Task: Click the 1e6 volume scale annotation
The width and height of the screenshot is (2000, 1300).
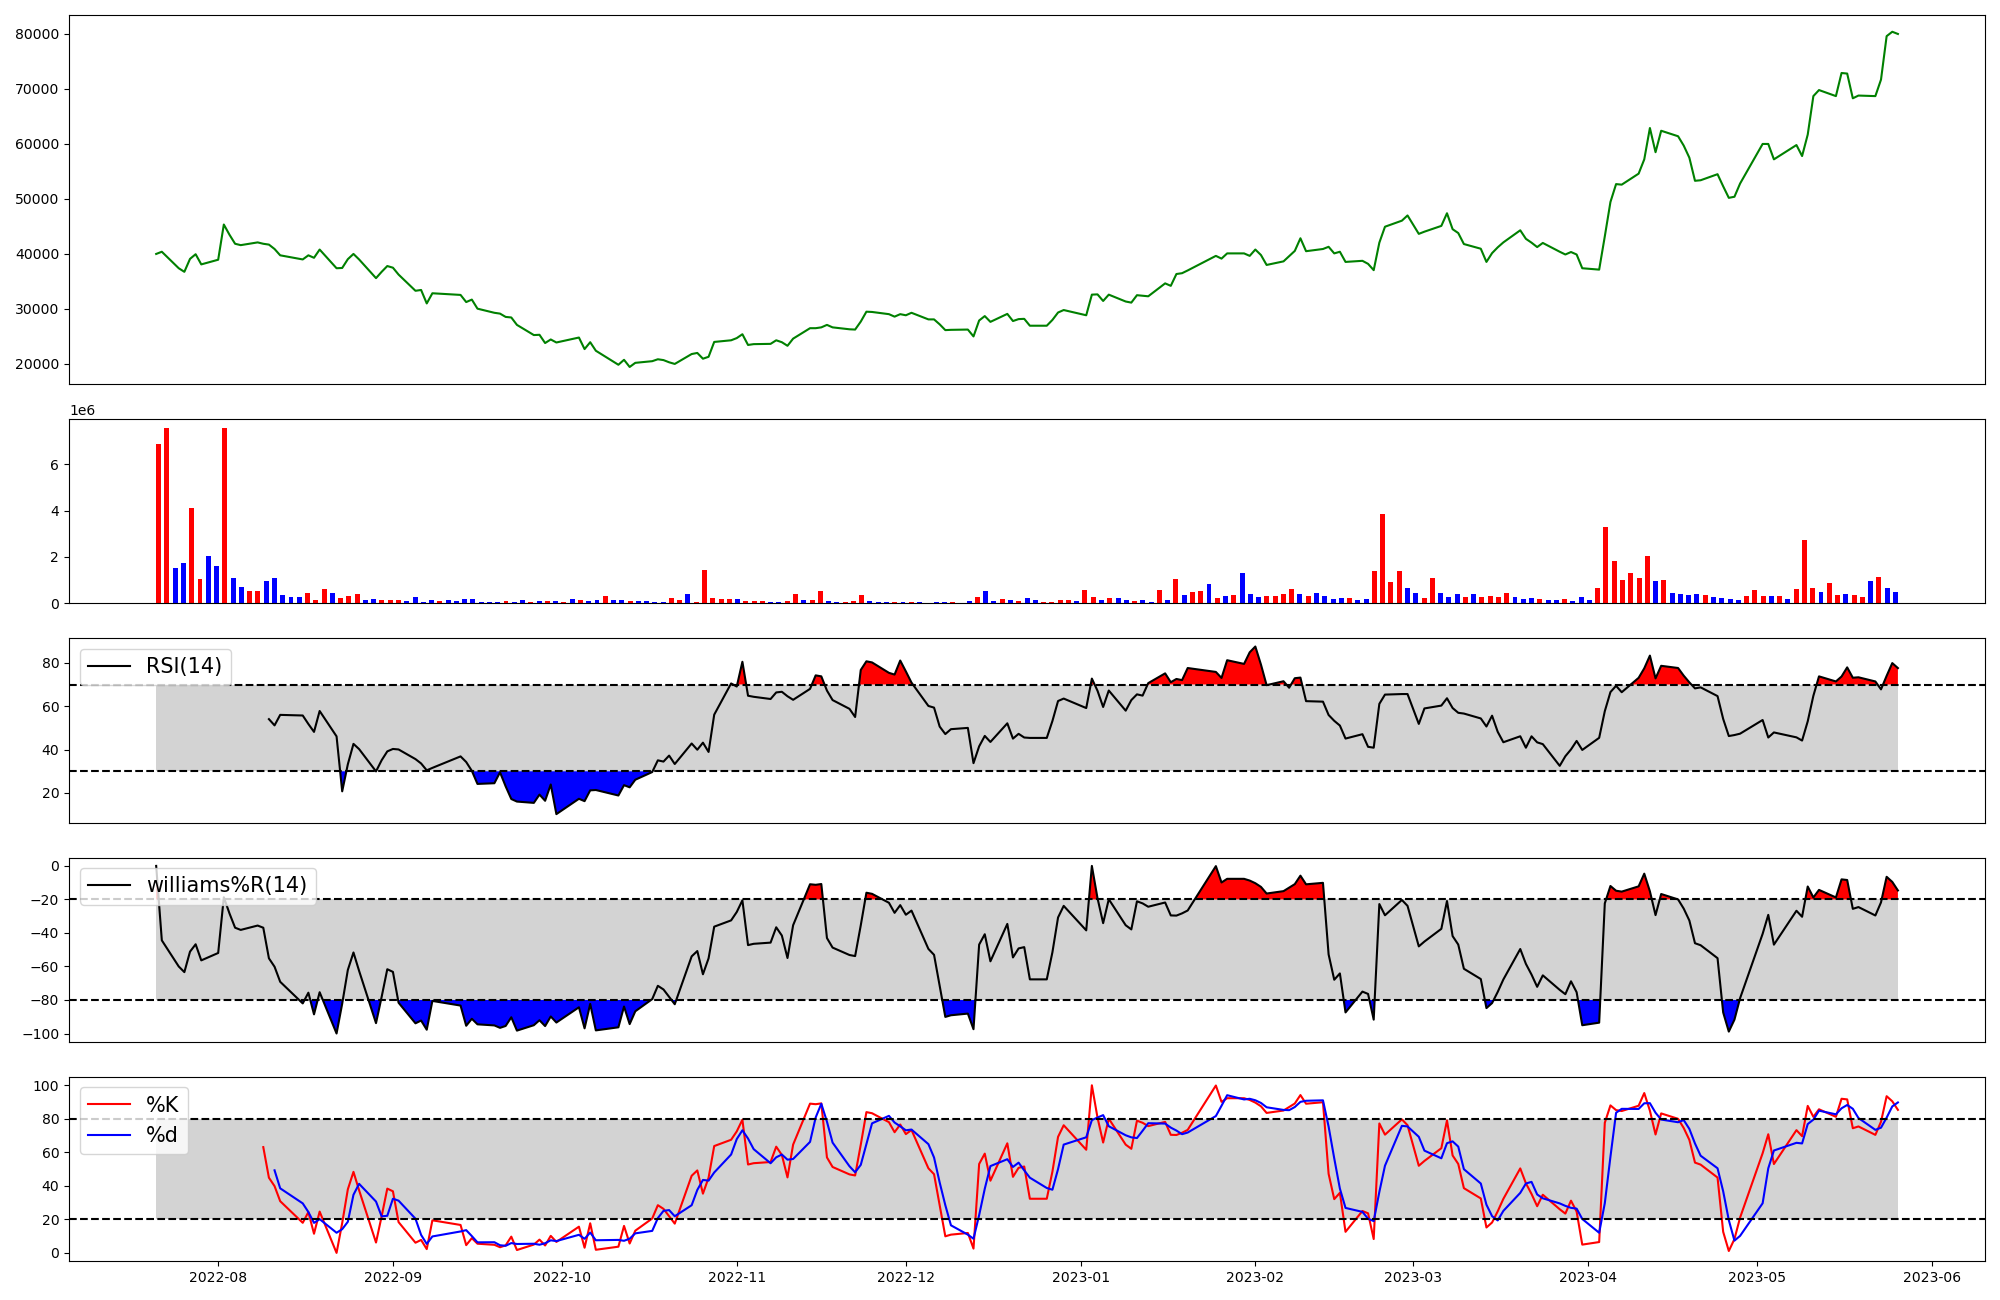Action: (x=82, y=411)
